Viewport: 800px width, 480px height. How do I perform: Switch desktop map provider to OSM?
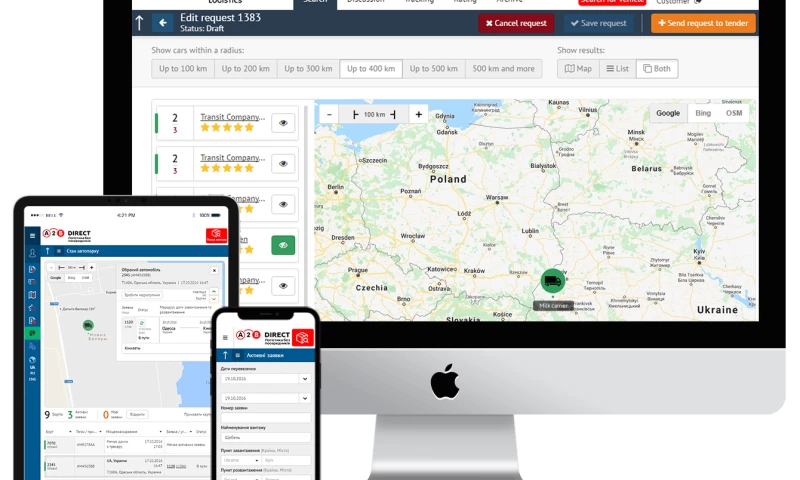pyautogui.click(x=734, y=113)
